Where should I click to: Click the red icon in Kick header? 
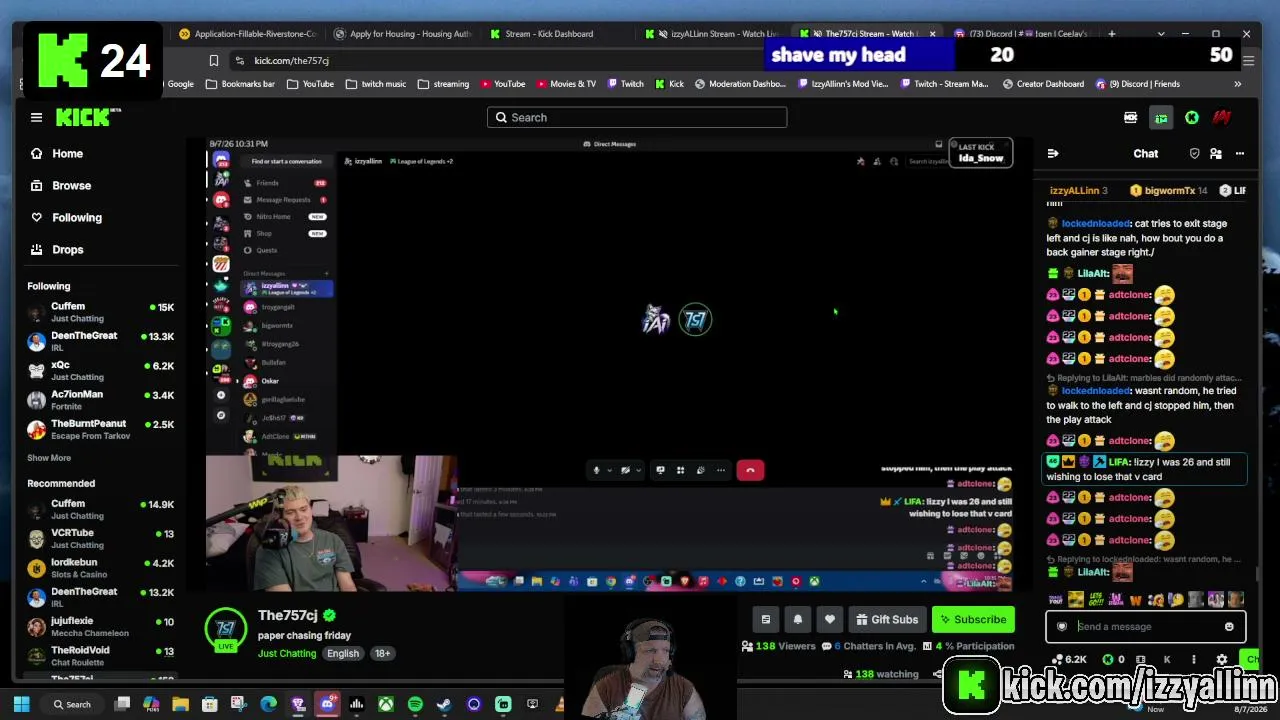tap(1222, 118)
